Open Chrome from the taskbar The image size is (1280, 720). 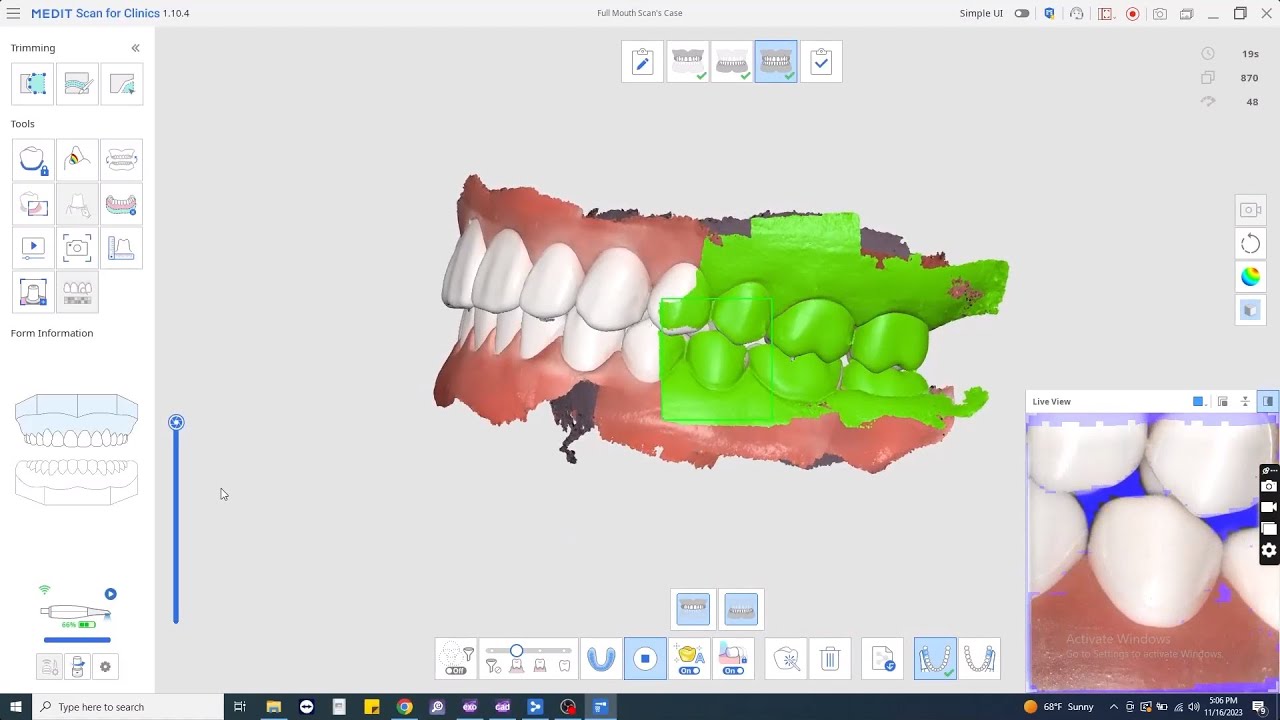point(404,707)
